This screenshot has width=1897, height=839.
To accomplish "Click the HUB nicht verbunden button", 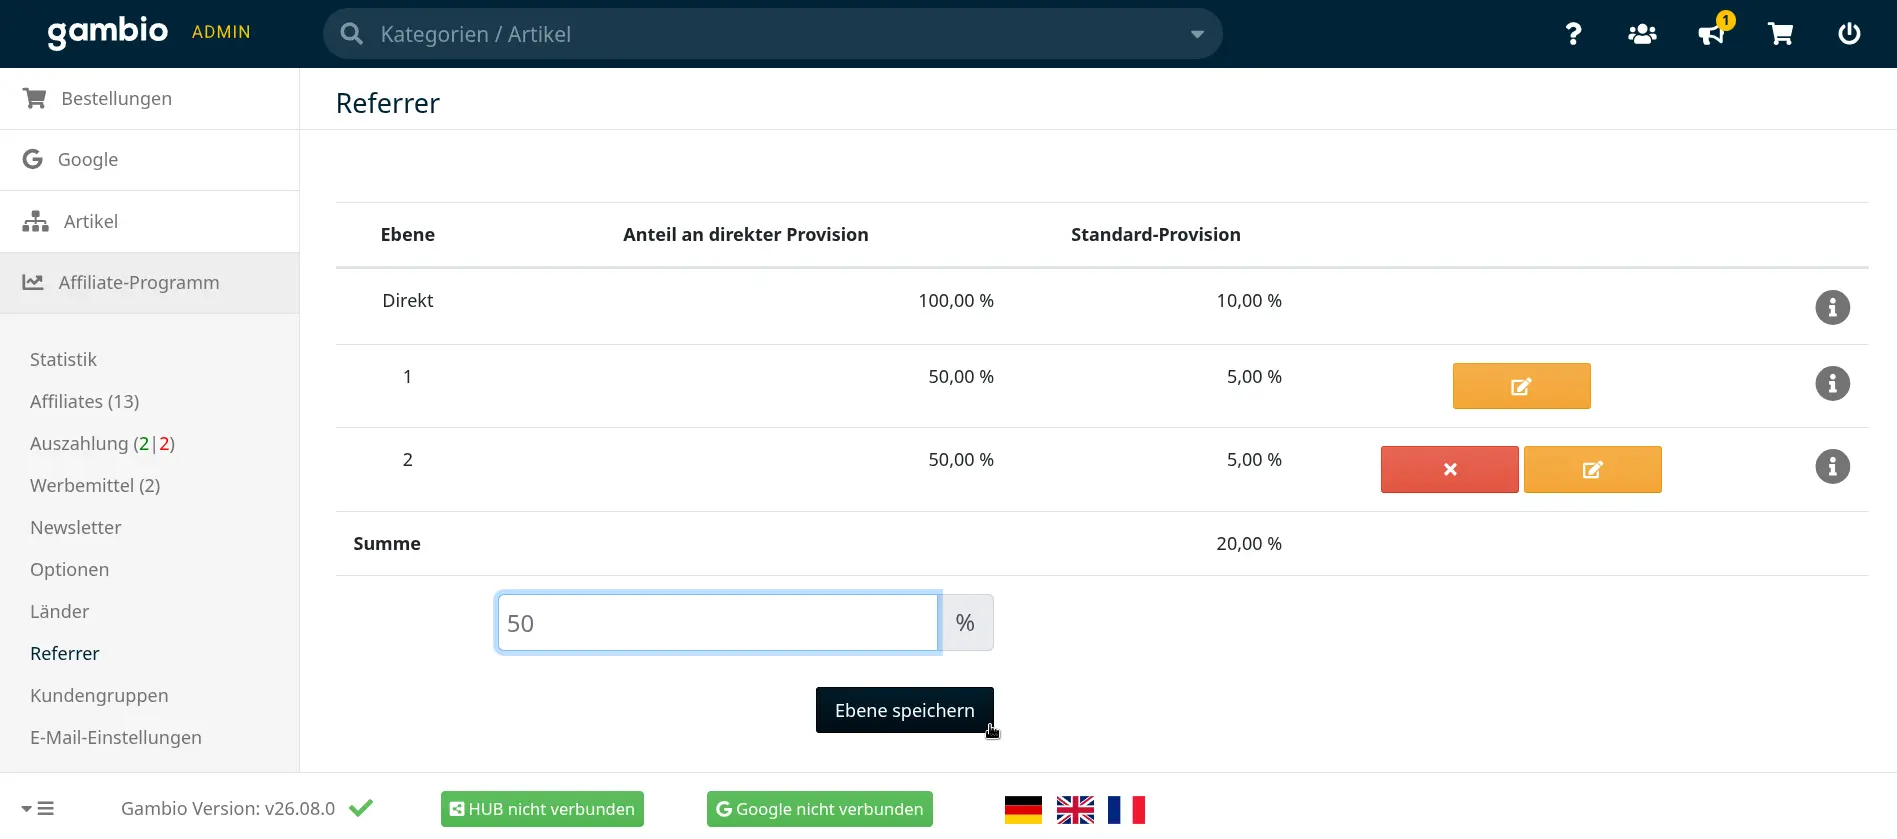I will (x=542, y=809).
